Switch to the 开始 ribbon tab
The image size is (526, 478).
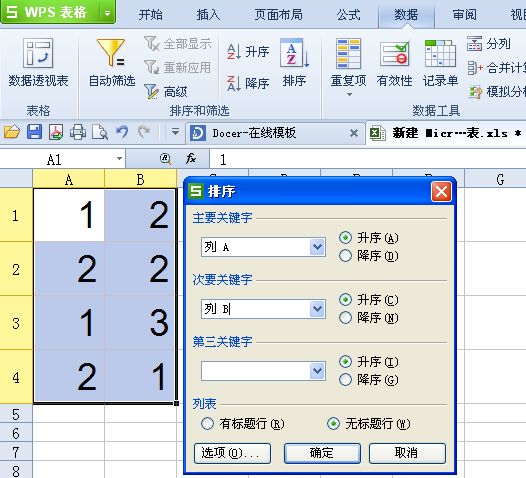coord(150,15)
